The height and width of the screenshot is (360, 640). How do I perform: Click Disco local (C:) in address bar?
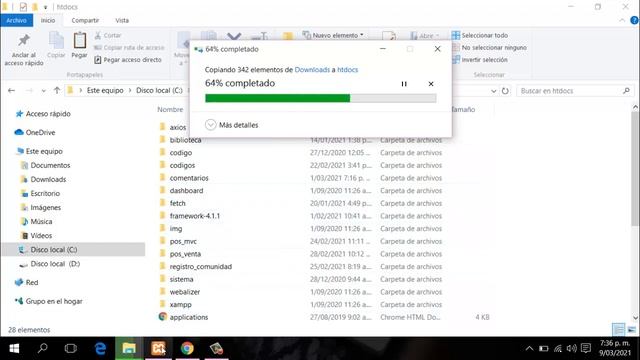[159, 91]
